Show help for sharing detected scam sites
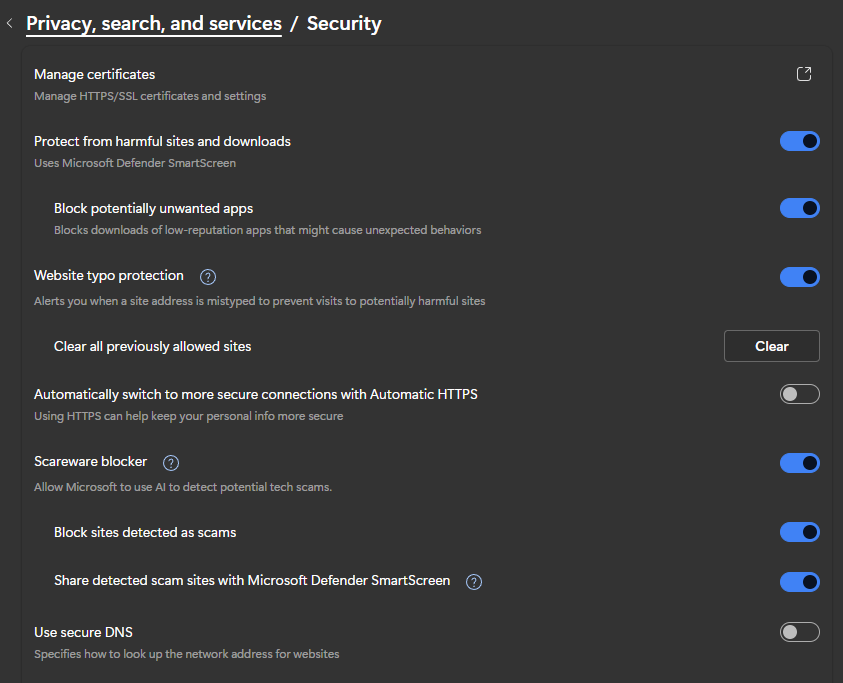 474,582
